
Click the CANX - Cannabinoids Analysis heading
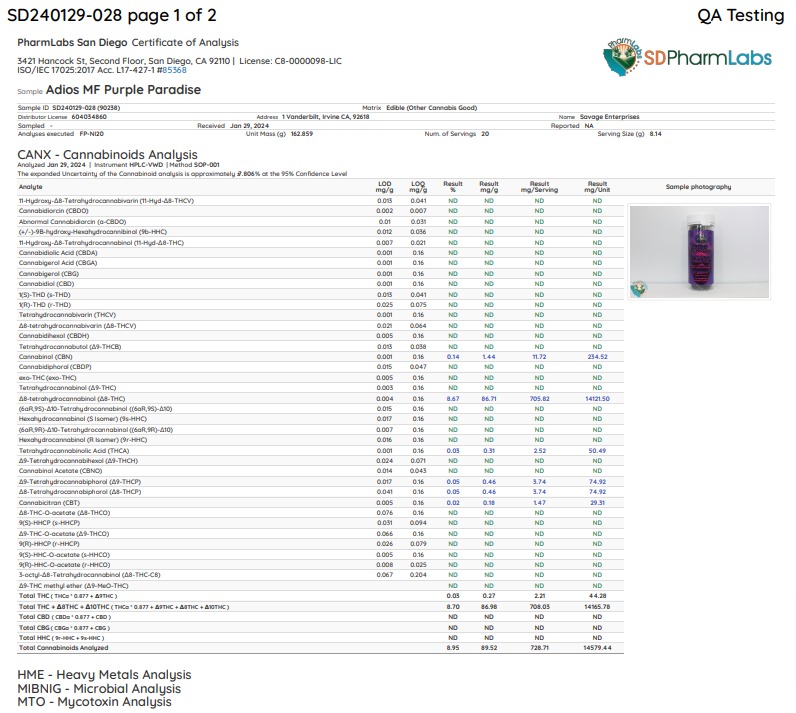coord(107,154)
